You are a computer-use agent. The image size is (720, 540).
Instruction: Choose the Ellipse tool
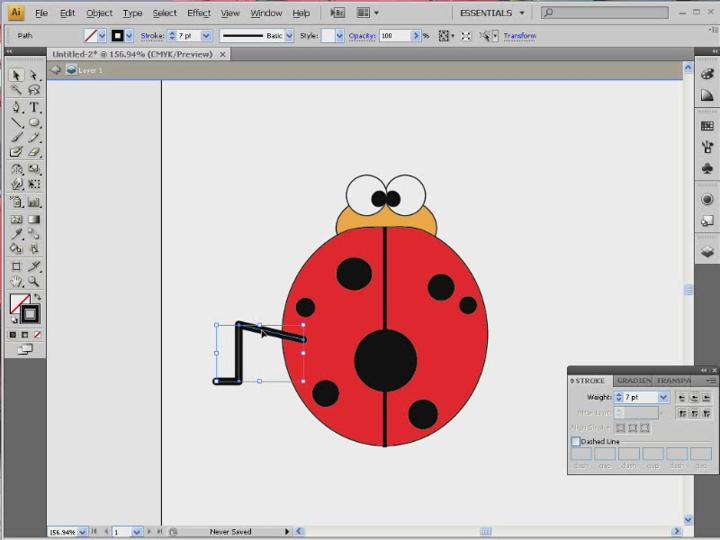pyautogui.click(x=34, y=123)
